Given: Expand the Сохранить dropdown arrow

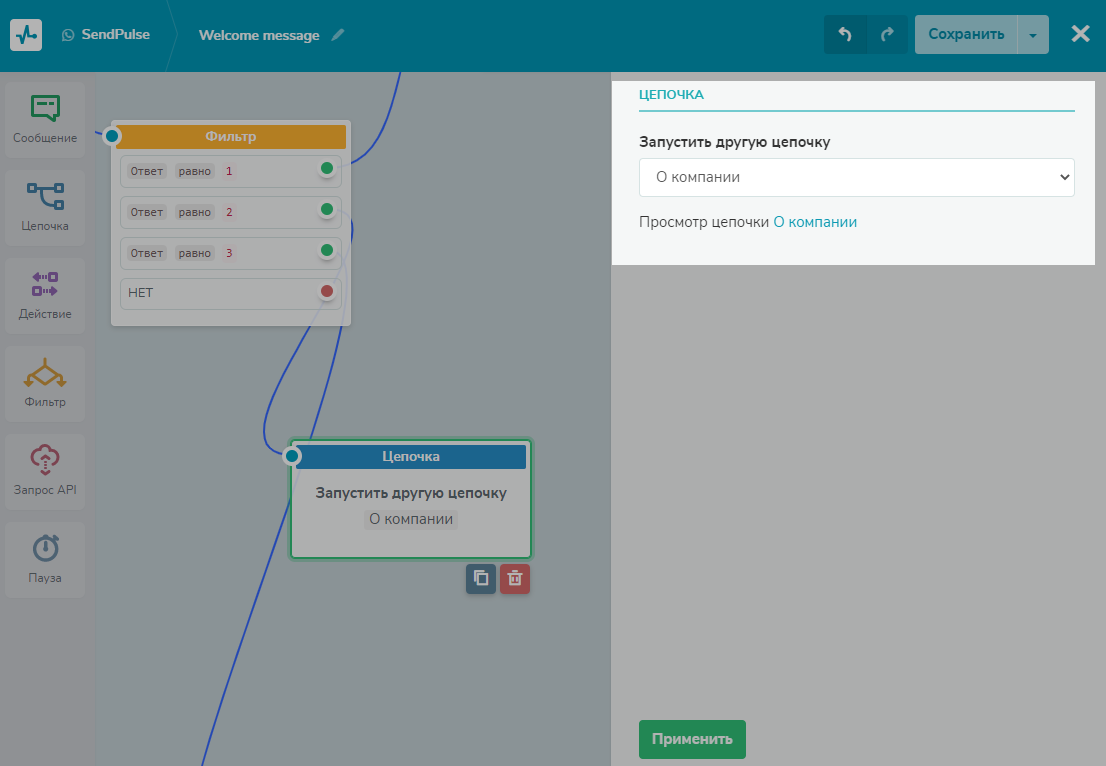Looking at the screenshot, I should (x=1033, y=35).
